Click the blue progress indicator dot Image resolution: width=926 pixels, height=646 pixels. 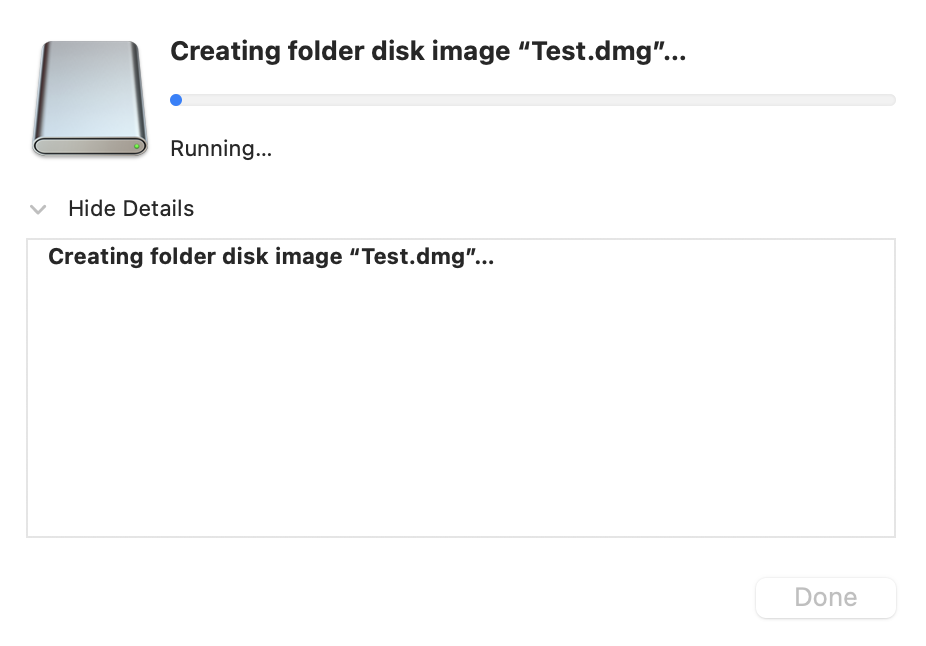176,100
